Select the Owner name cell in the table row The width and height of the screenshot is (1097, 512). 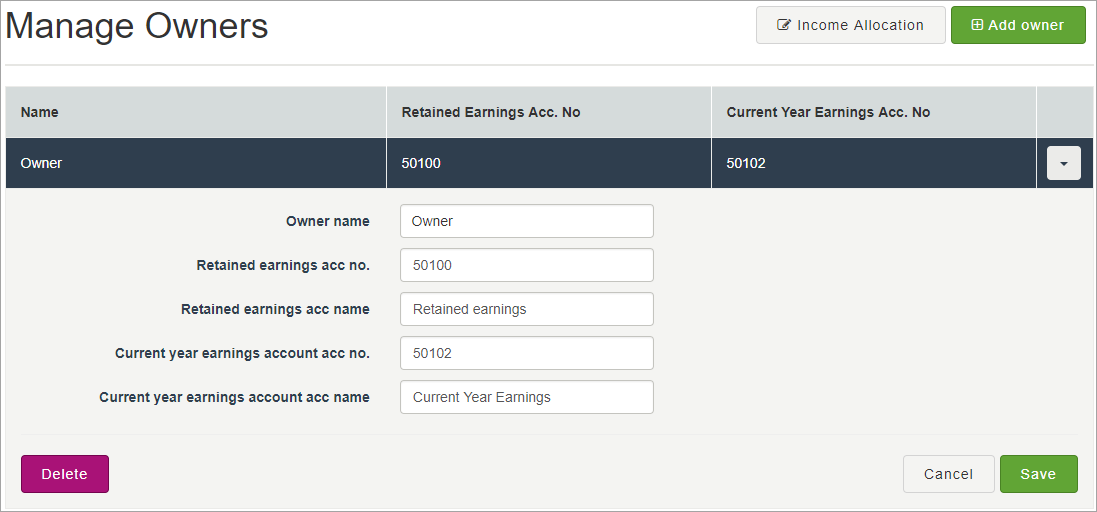tap(42, 163)
